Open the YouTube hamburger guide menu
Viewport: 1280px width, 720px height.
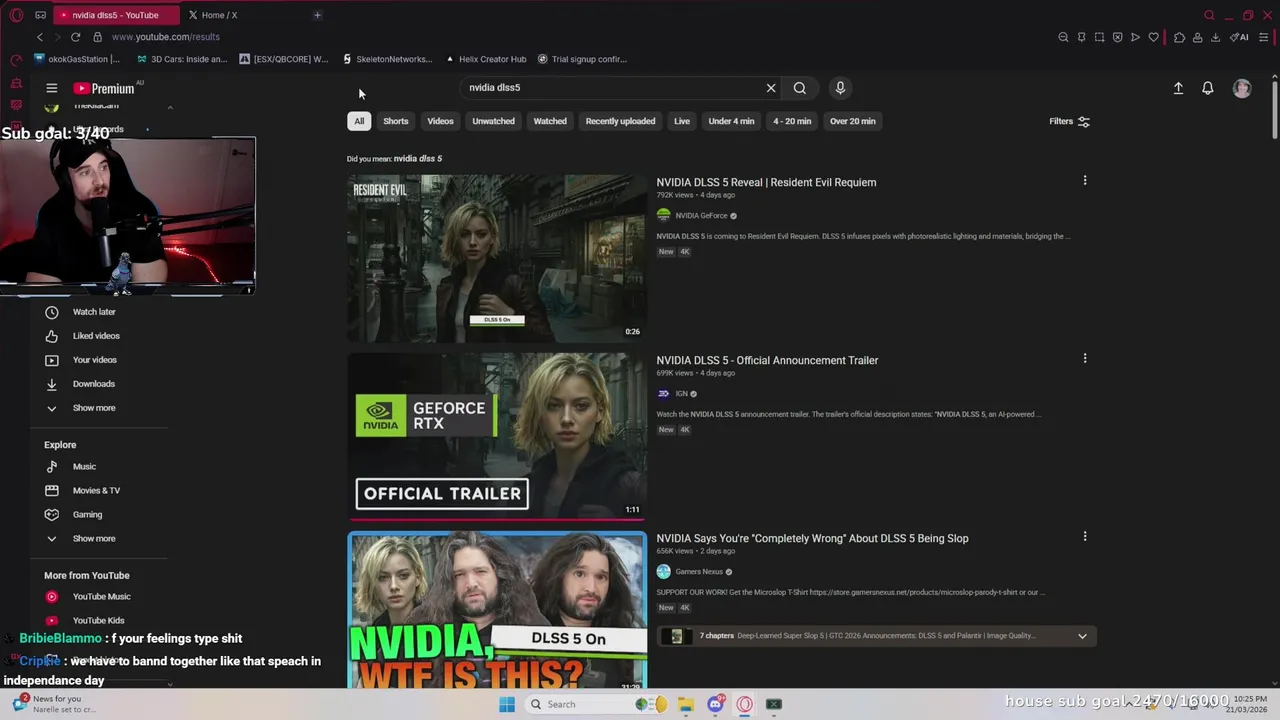coord(52,88)
